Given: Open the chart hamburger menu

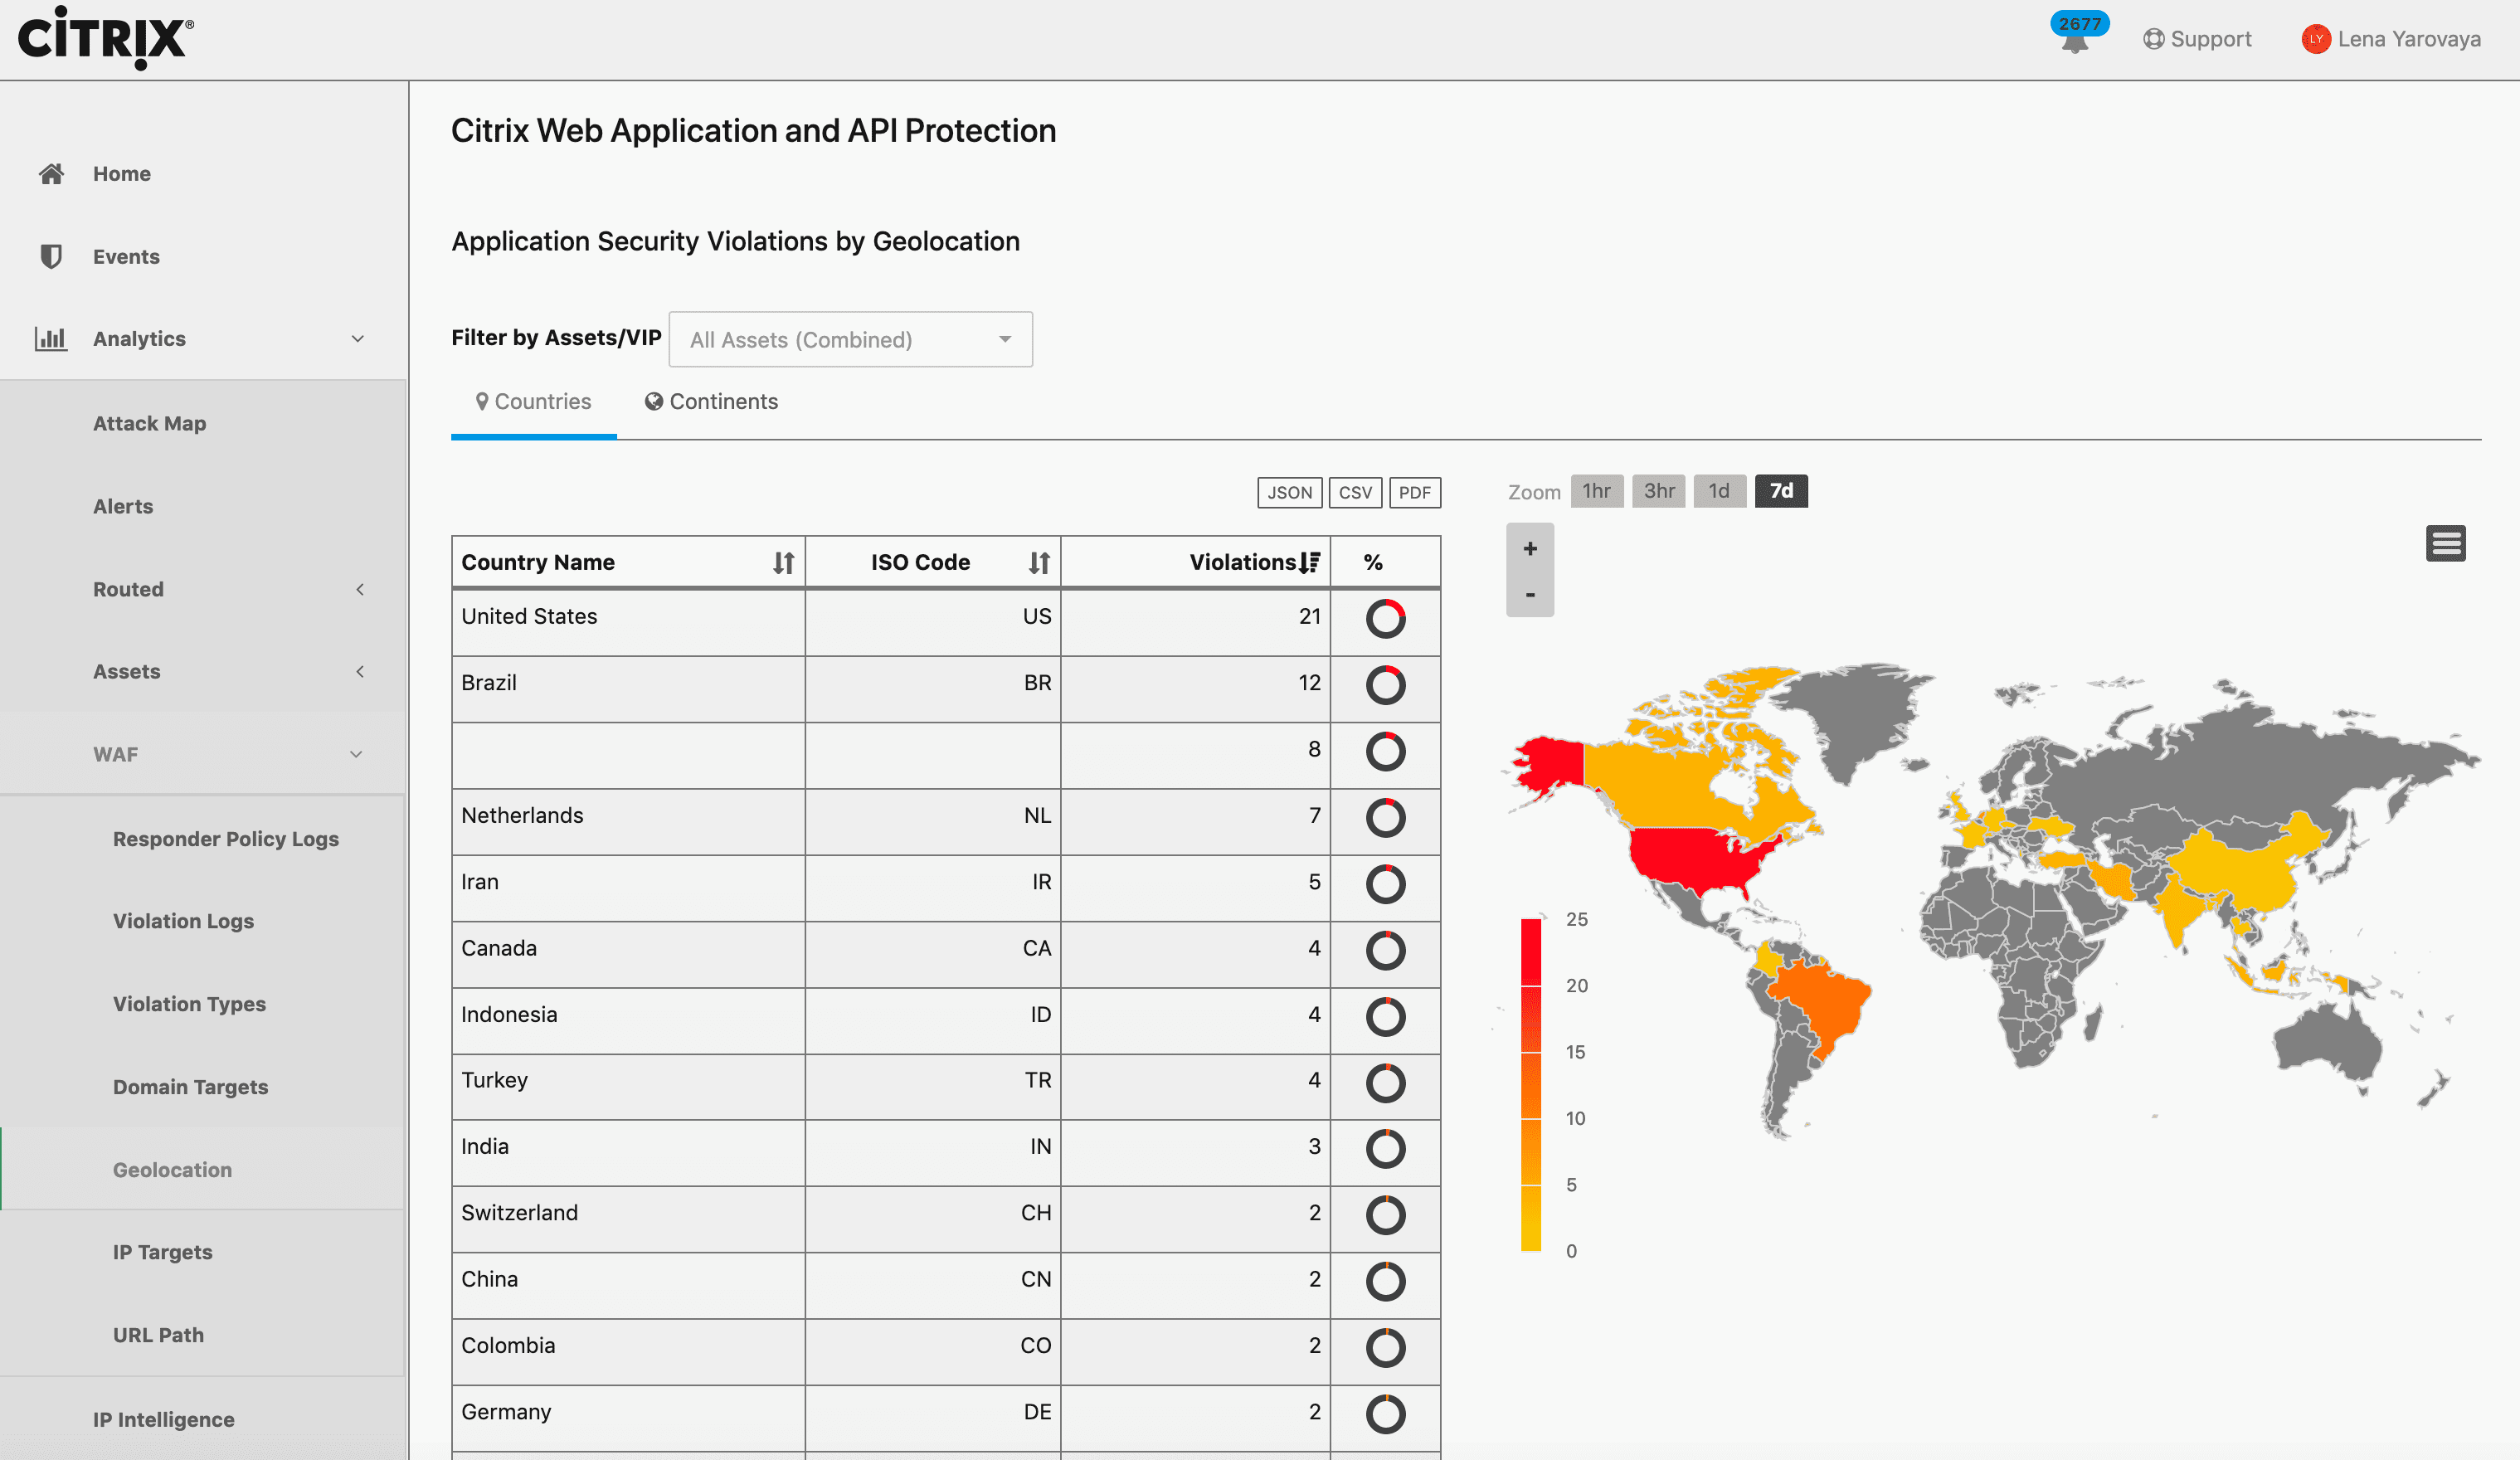Looking at the screenshot, I should [2446, 543].
